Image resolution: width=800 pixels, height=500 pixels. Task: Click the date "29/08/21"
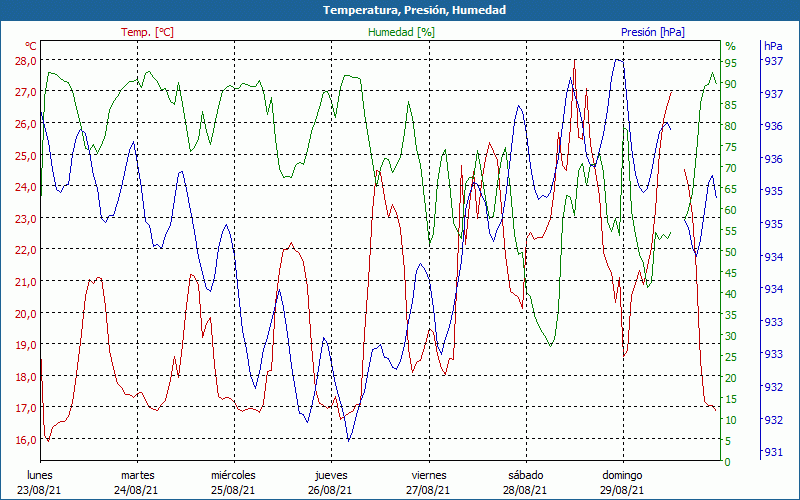point(621,491)
